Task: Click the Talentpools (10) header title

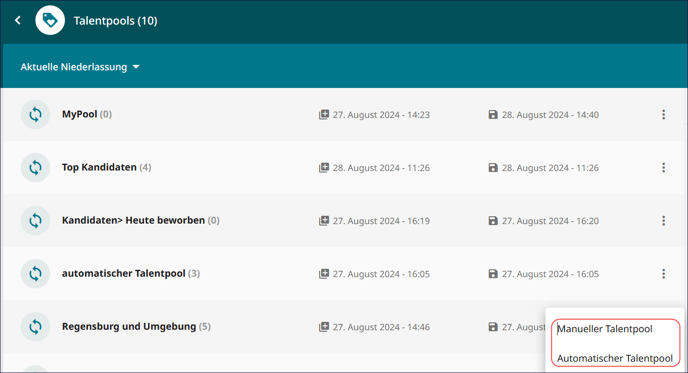Action: pos(115,21)
